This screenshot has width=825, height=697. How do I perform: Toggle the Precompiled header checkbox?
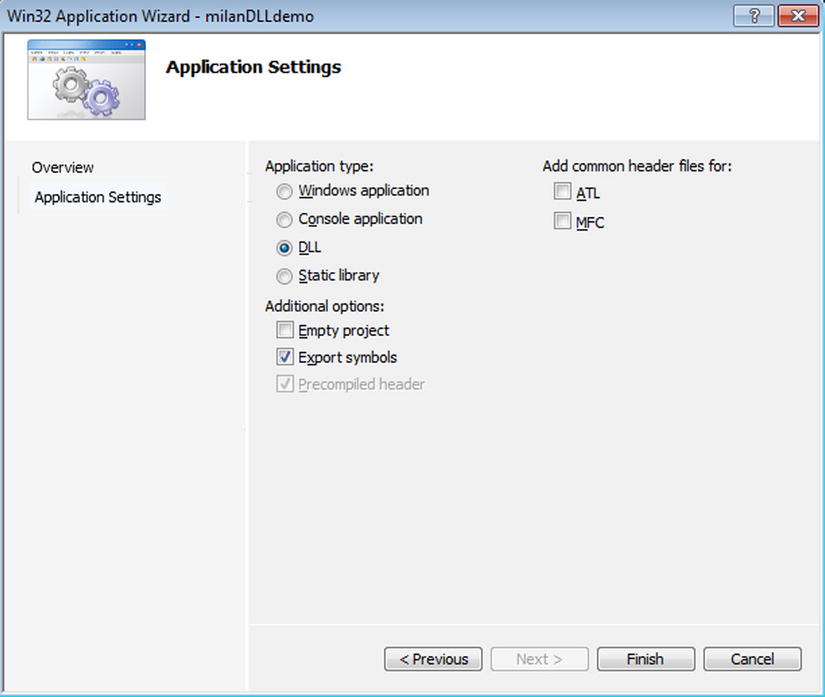coord(285,384)
